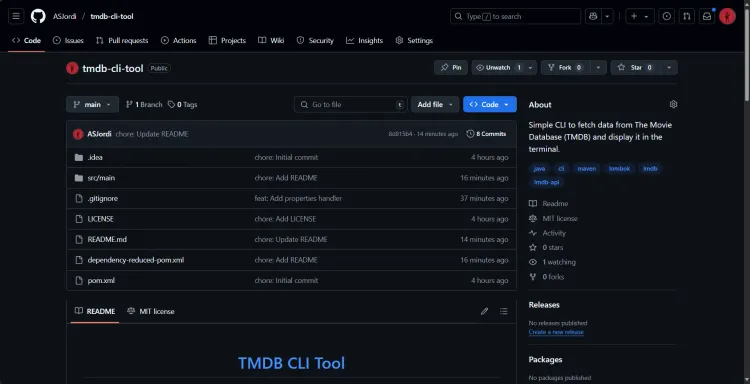Image resolution: width=750 pixels, height=384 pixels.
Task: Open the ASJordi owner link in breadcrumb
Action: pyautogui.click(x=65, y=16)
